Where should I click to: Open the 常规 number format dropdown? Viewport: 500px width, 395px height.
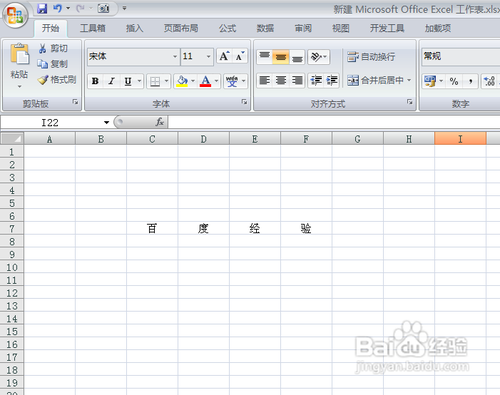461,56
